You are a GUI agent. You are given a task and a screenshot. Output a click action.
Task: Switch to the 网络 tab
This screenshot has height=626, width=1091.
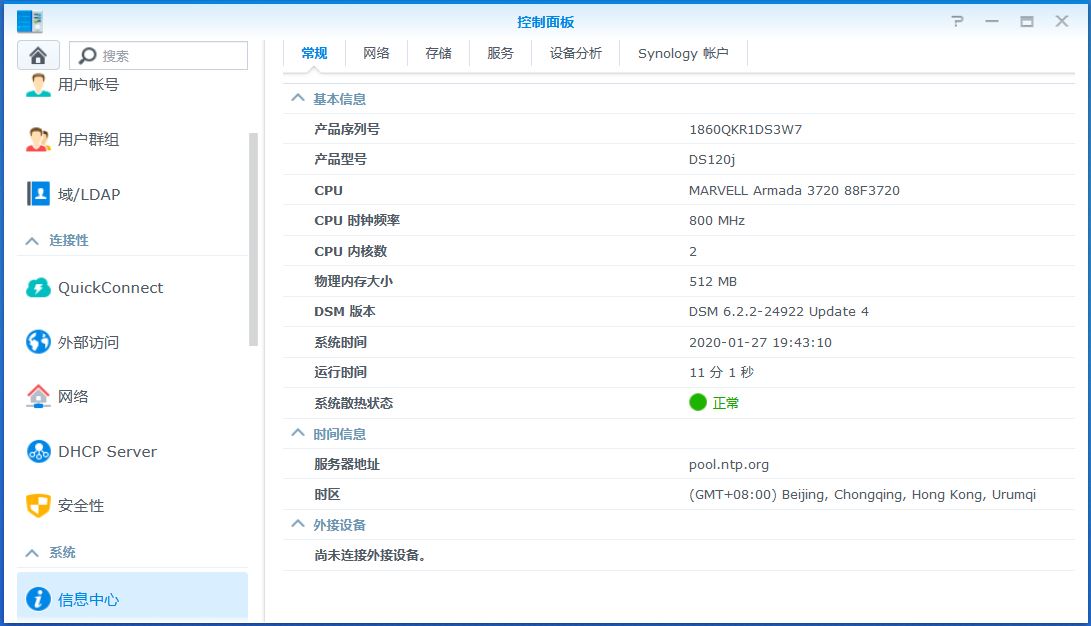(376, 54)
